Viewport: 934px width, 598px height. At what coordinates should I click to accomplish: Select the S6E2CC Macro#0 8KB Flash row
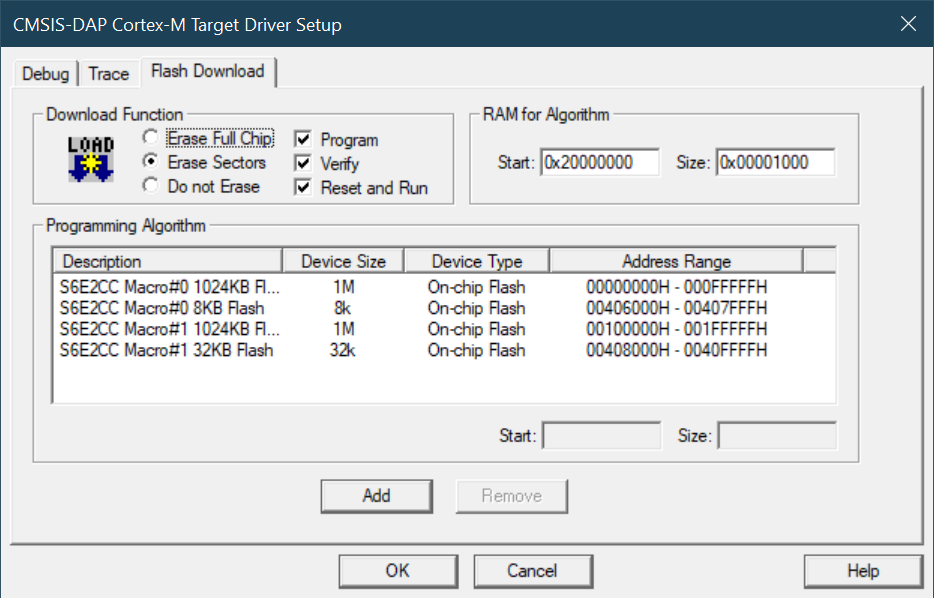pos(444,308)
